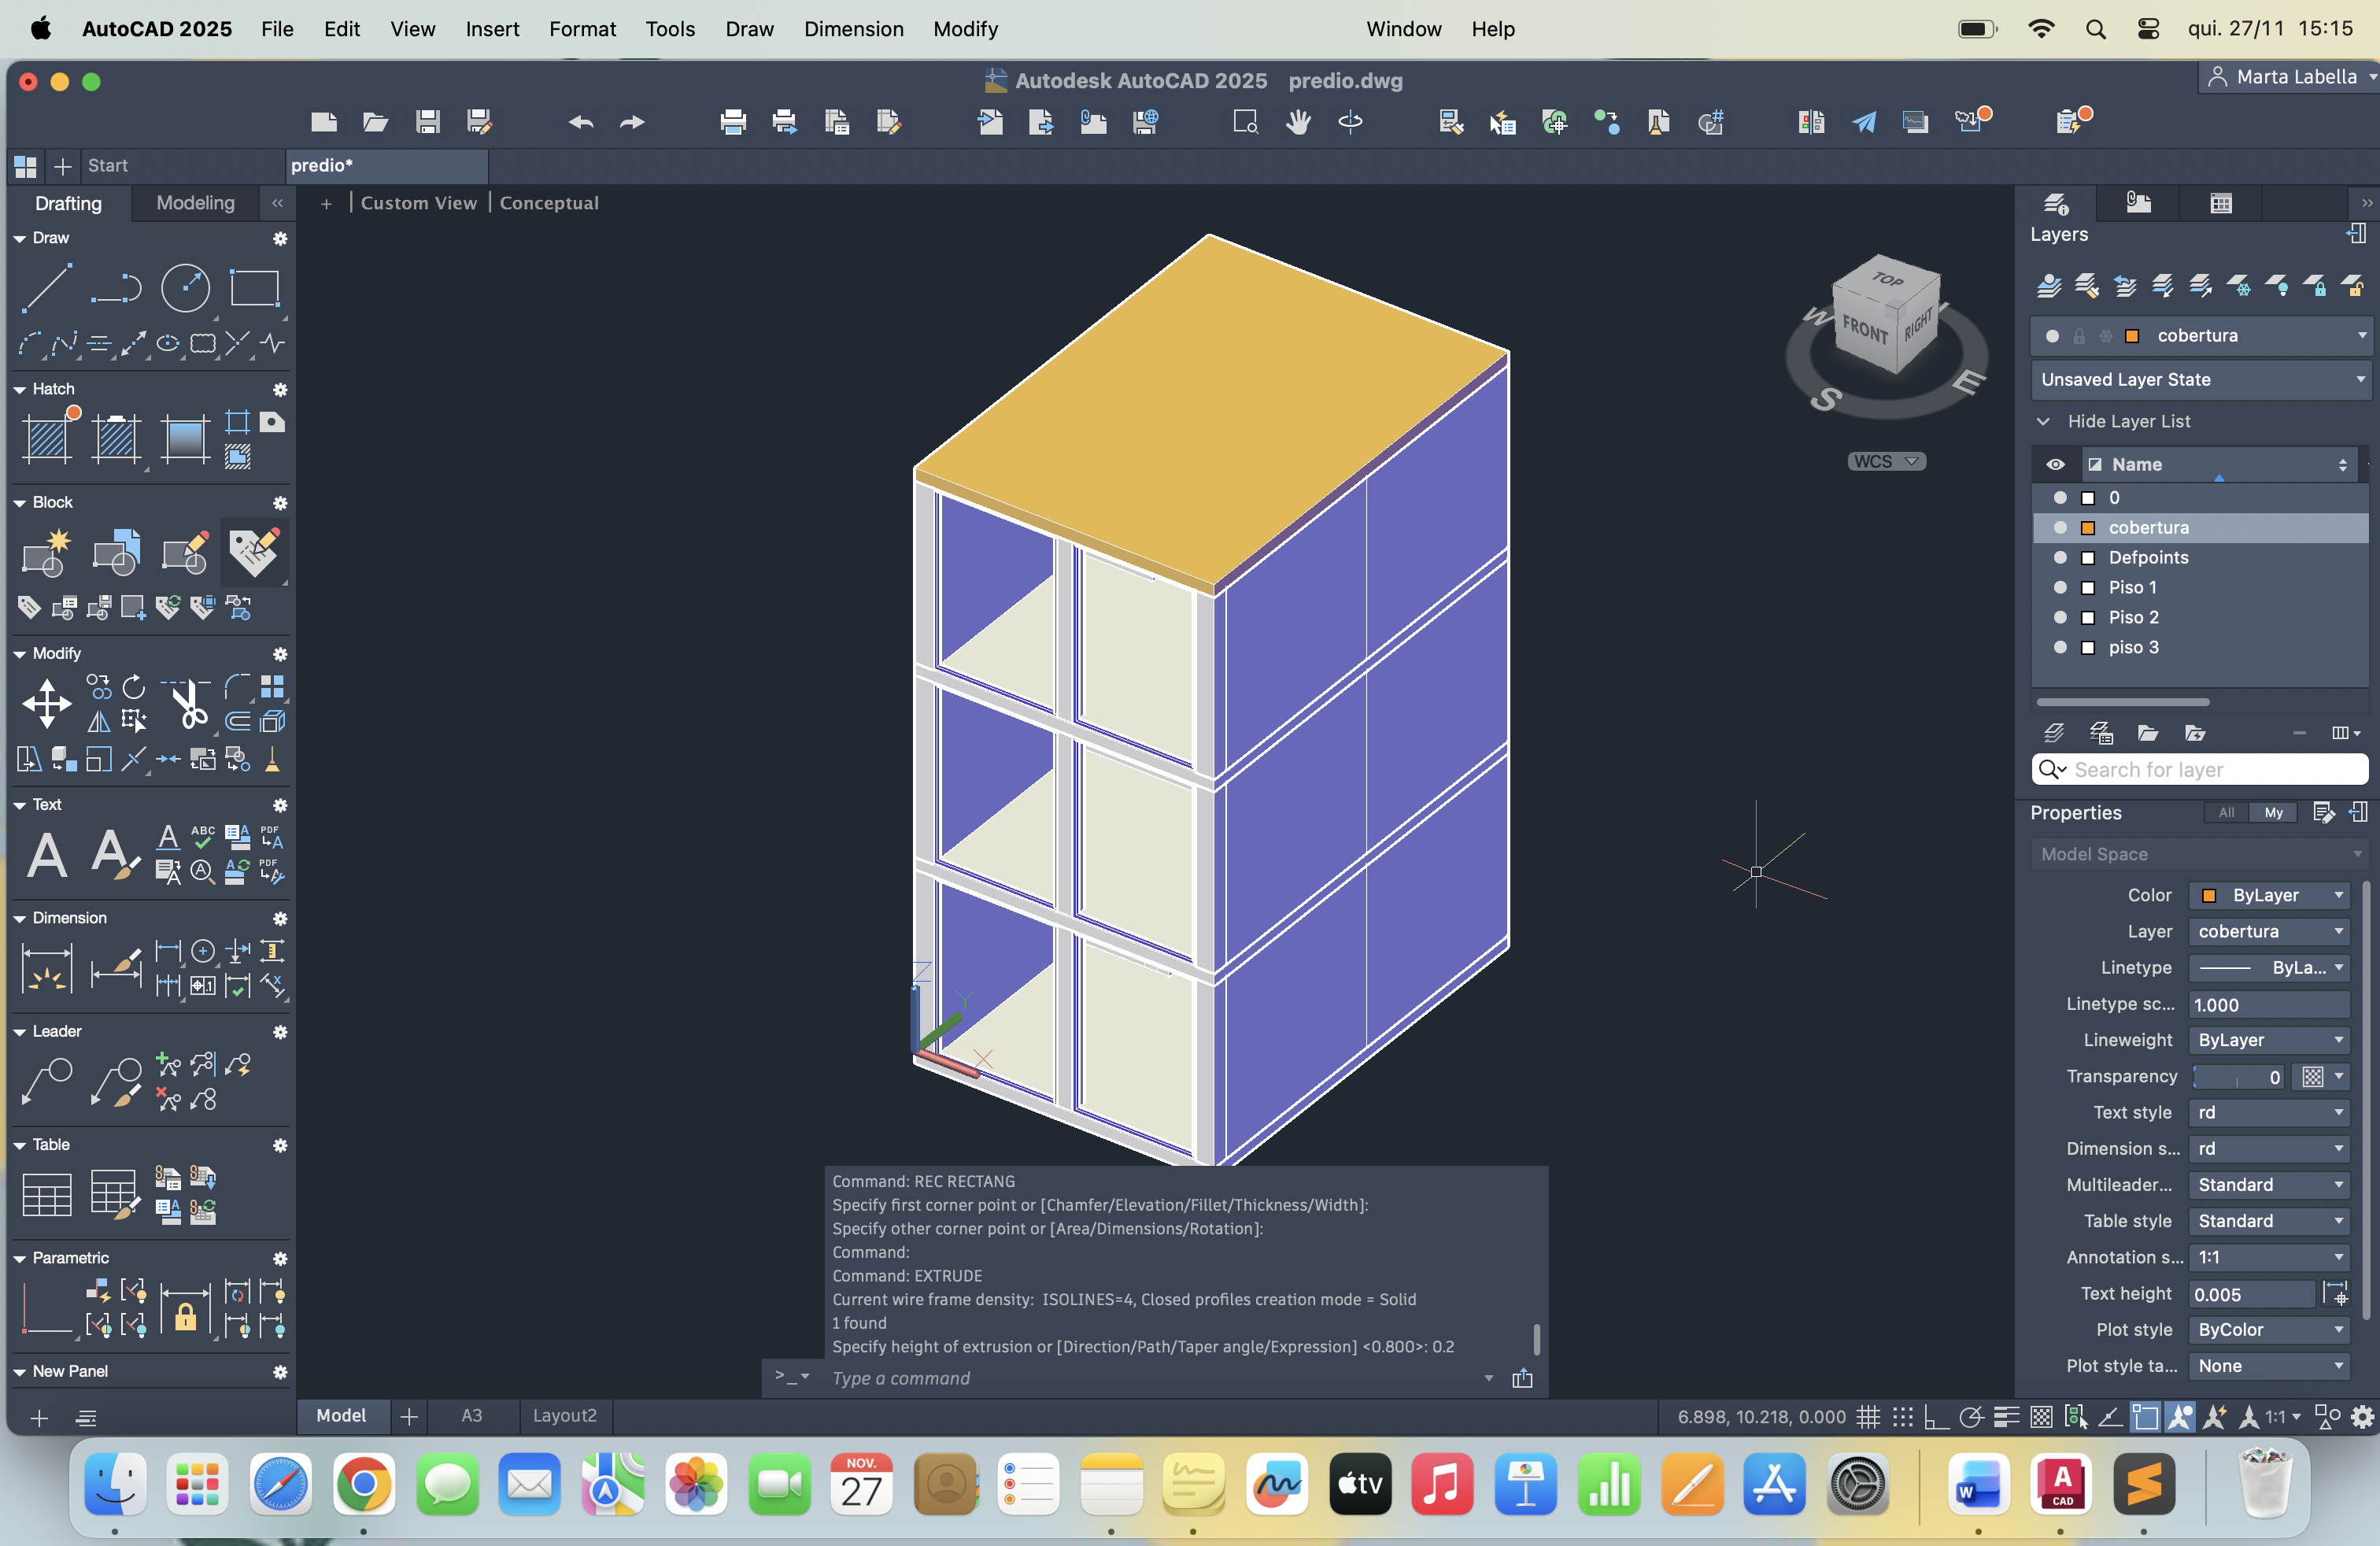Open the Unsaved Layer State dropdown
Viewport: 2380px width, 1546px height.
click(x=2201, y=380)
